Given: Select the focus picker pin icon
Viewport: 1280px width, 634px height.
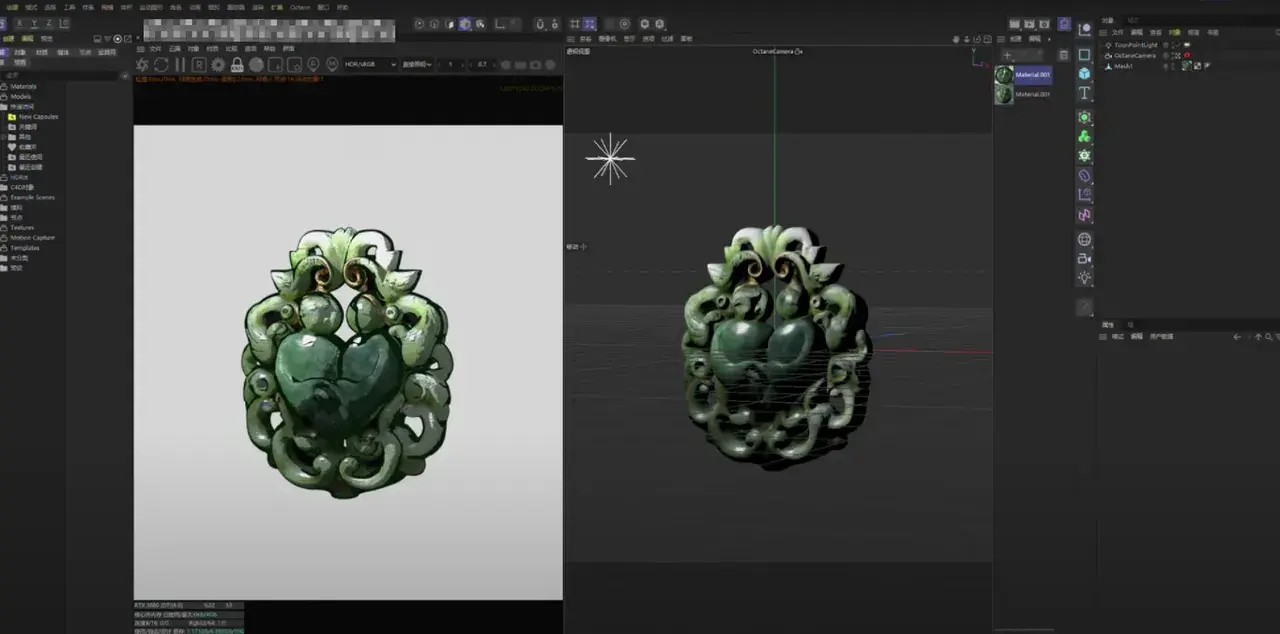Looking at the screenshot, I should click(315, 64).
